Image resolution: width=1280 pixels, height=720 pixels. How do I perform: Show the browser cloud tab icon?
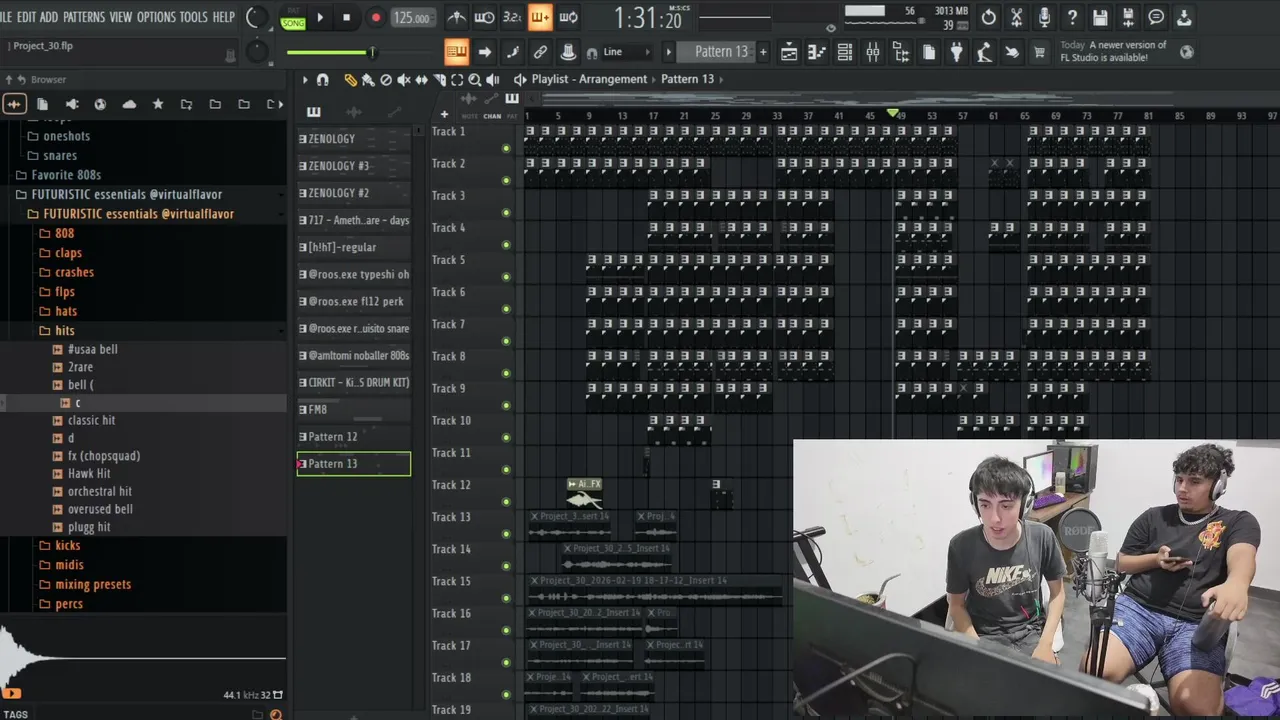coord(129,104)
